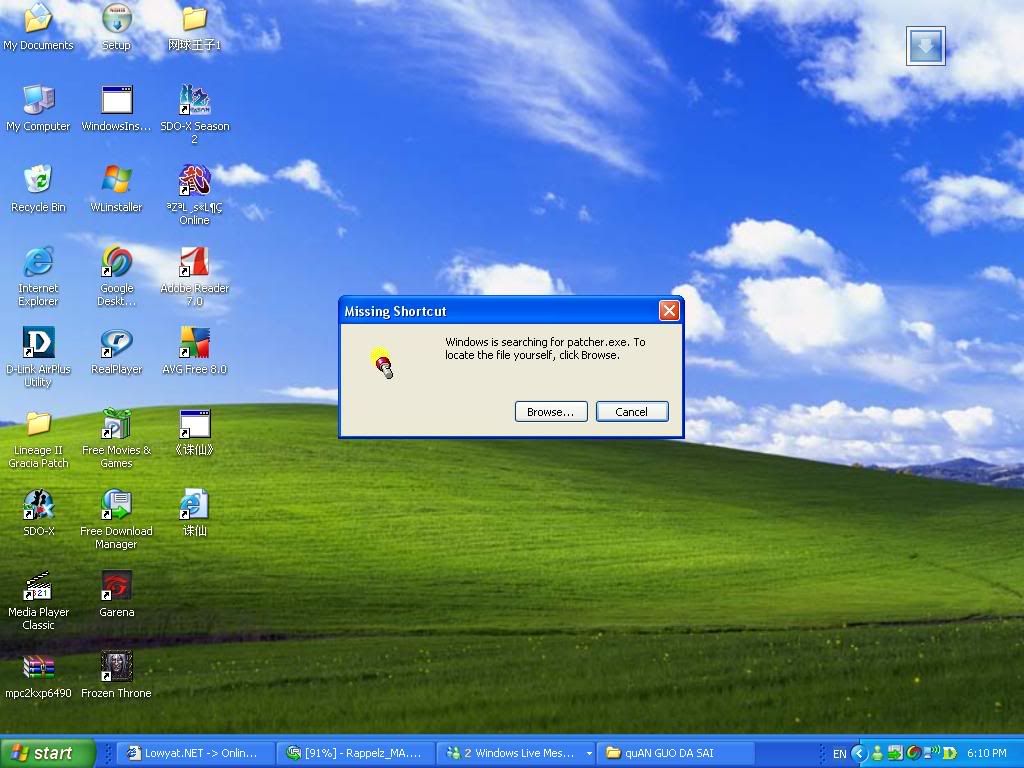1024x768 pixels.
Task: Click the 6:10 PM clock in the taskbar
Action: [985, 752]
